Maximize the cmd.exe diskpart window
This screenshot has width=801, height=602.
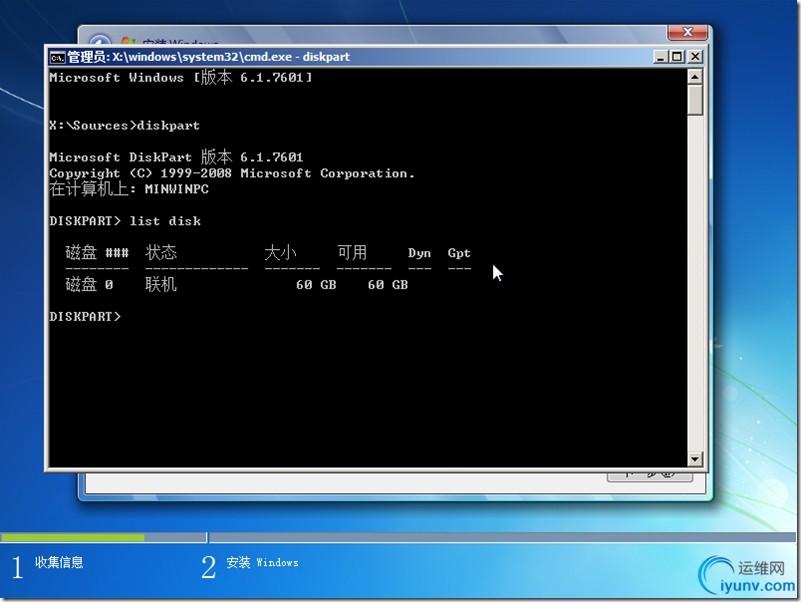coord(677,57)
